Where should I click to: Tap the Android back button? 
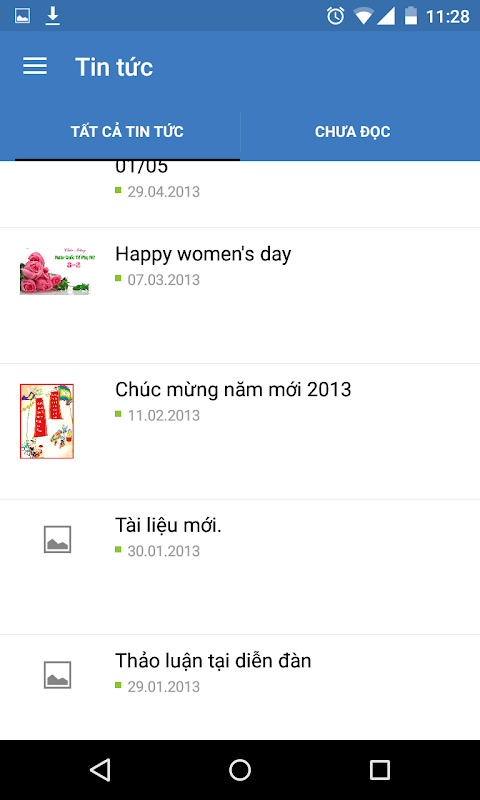(100, 769)
